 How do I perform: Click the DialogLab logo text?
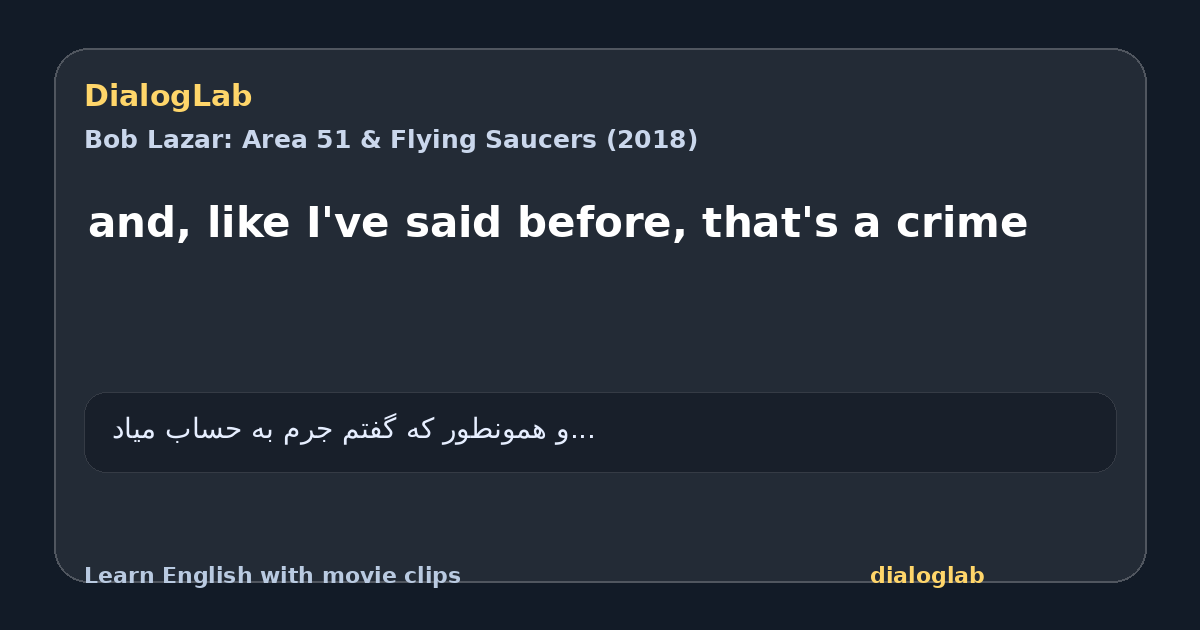168,97
